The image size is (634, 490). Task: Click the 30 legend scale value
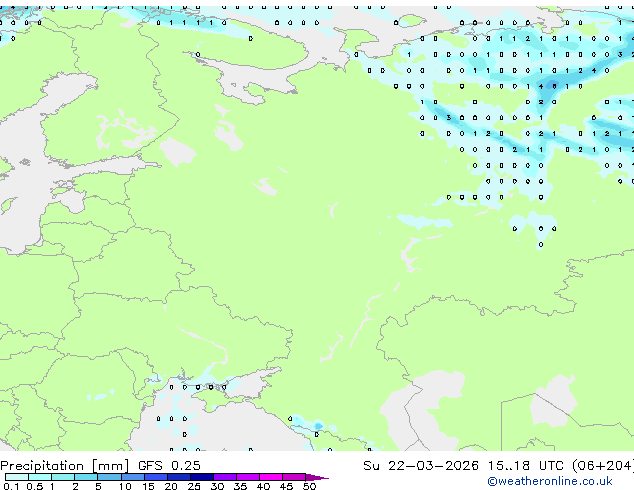[217, 486]
